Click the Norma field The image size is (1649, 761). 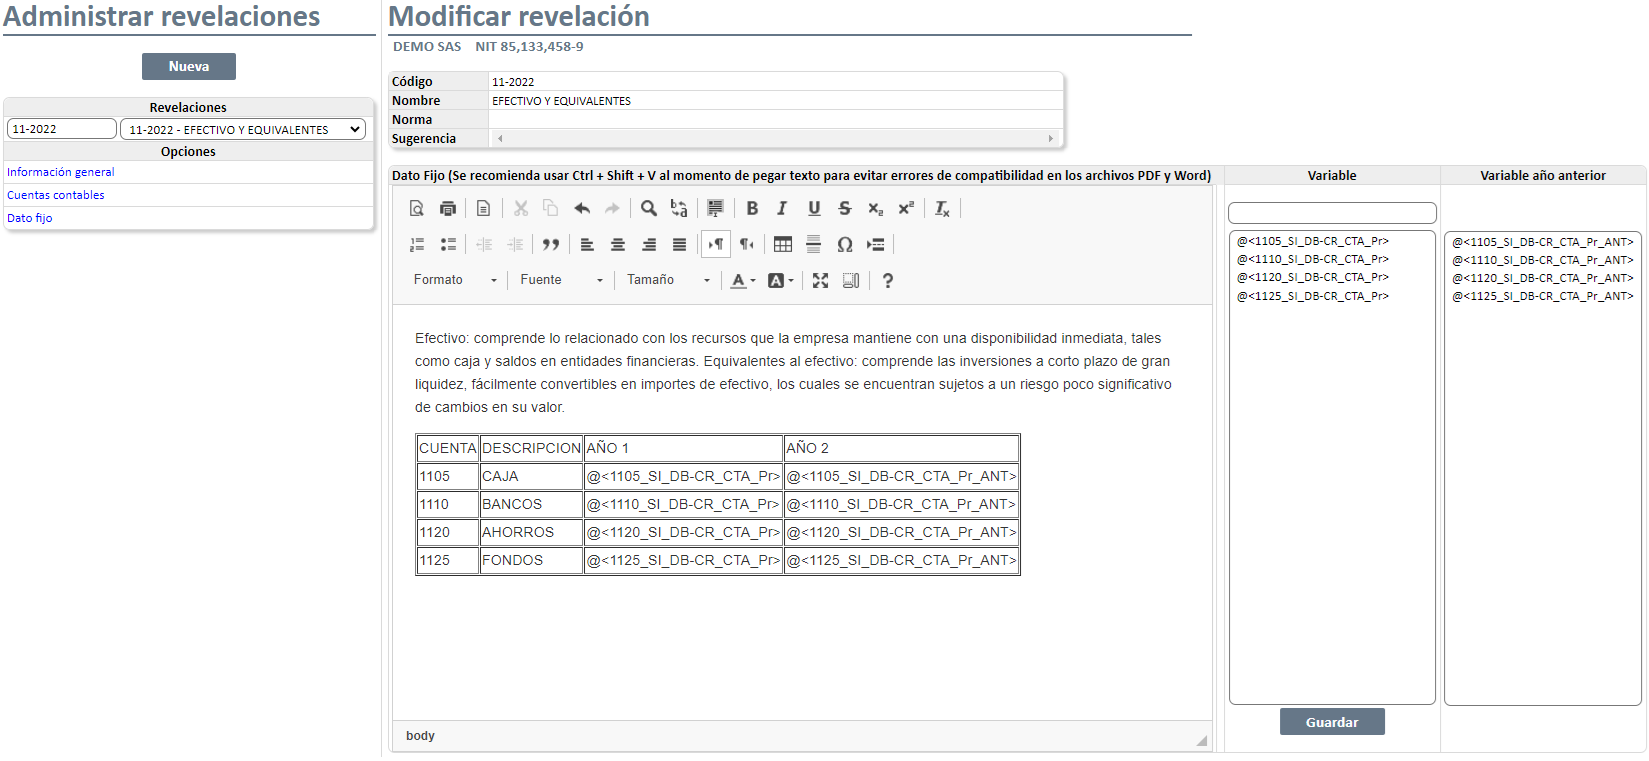[x=775, y=120]
